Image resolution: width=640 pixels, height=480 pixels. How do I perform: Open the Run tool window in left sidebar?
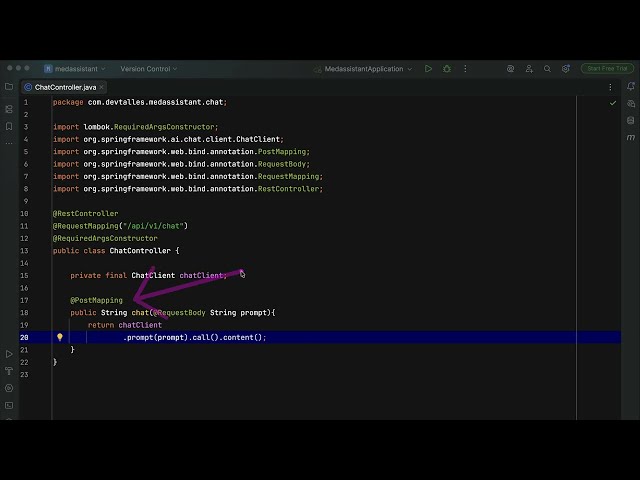(9, 354)
